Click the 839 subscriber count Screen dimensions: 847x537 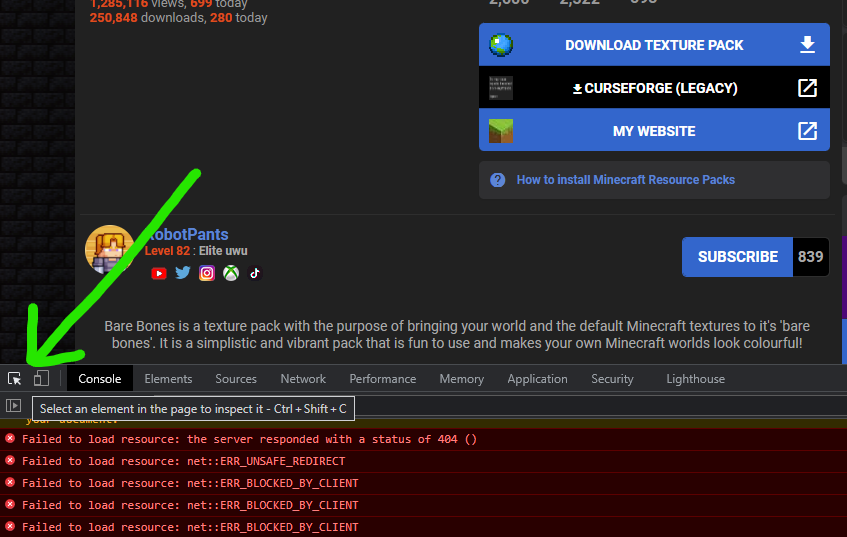[x=810, y=257]
